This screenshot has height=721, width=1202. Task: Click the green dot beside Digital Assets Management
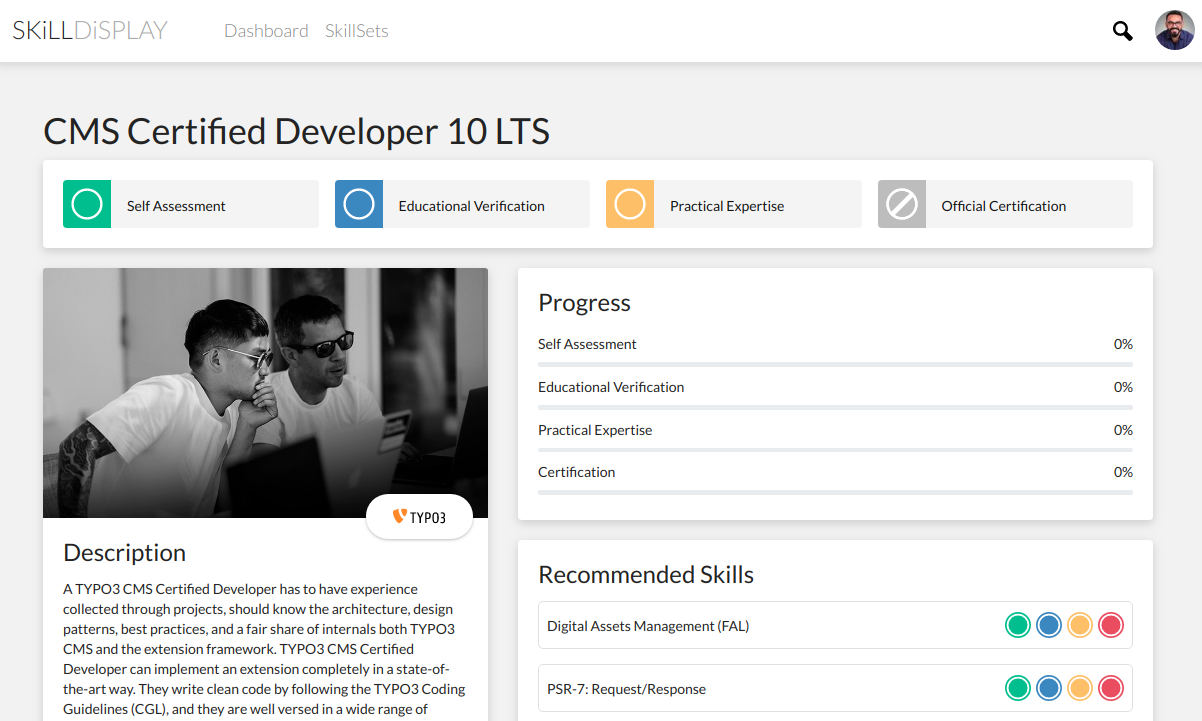pos(1017,624)
